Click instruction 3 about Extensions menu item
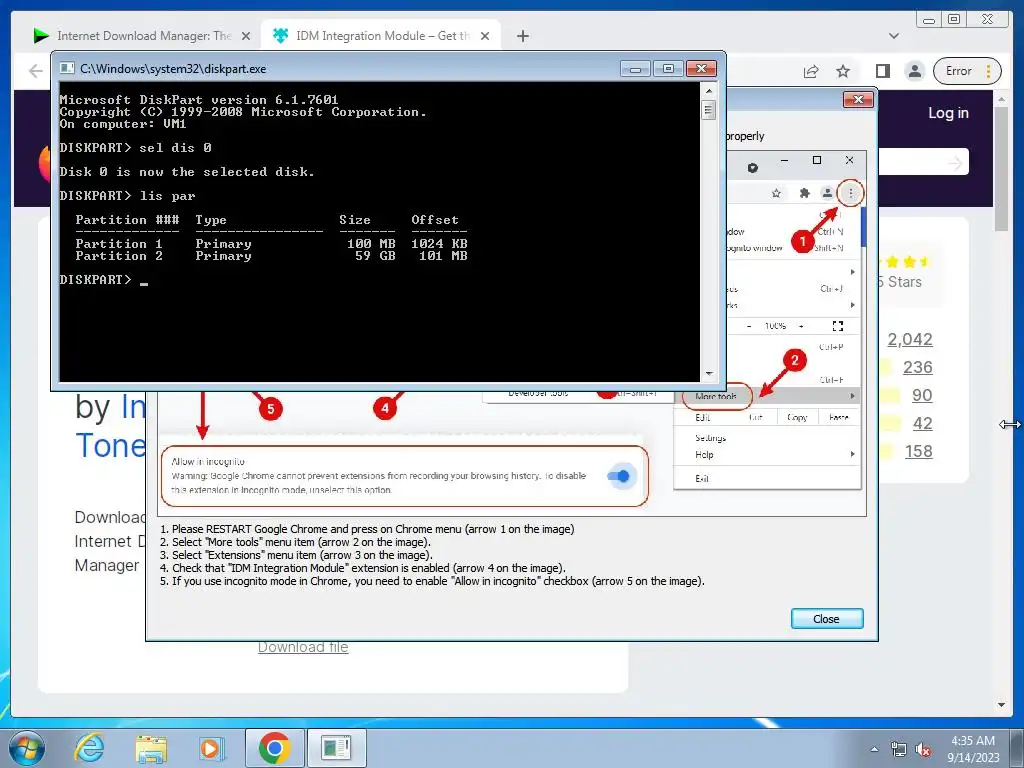This screenshot has width=1024, height=768. pos(296,555)
